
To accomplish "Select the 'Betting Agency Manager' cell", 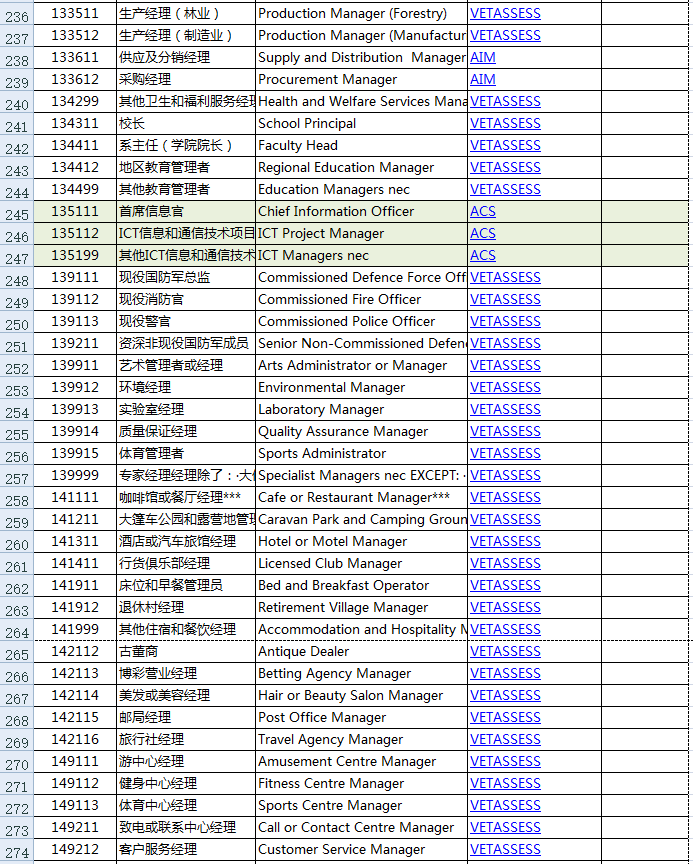I will (361, 673).
